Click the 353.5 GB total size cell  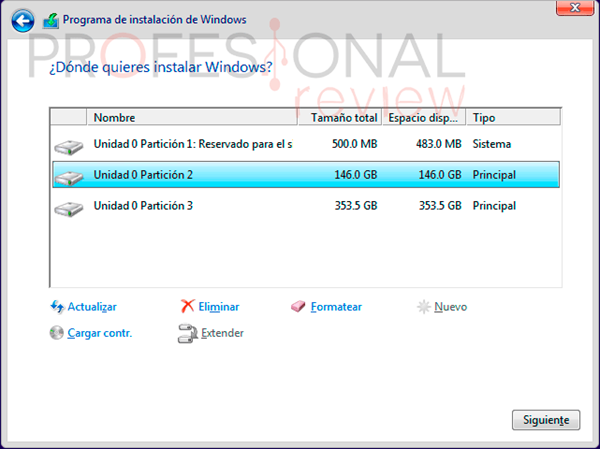coord(356,206)
